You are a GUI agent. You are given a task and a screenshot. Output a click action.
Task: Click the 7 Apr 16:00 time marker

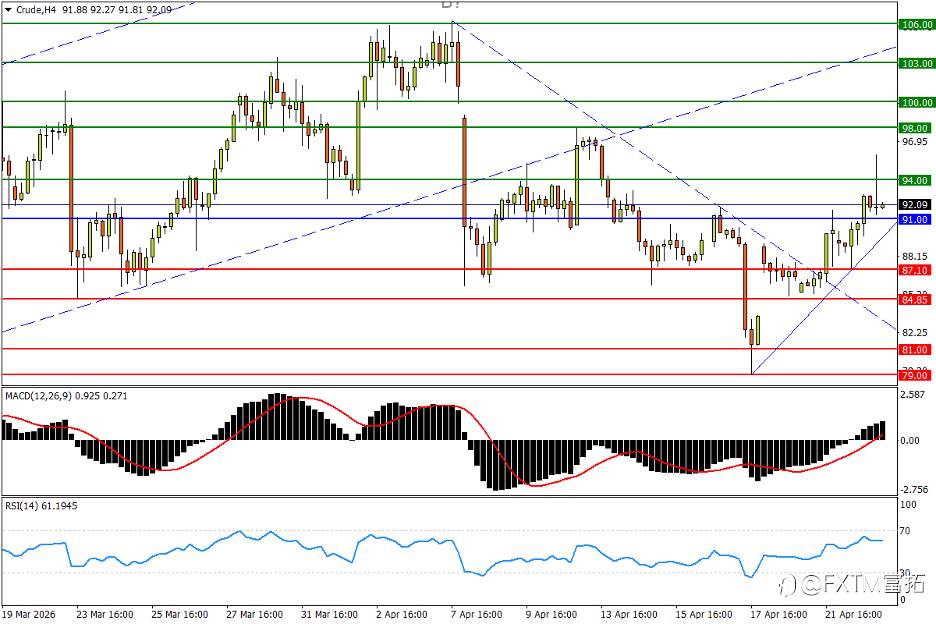(x=476, y=614)
